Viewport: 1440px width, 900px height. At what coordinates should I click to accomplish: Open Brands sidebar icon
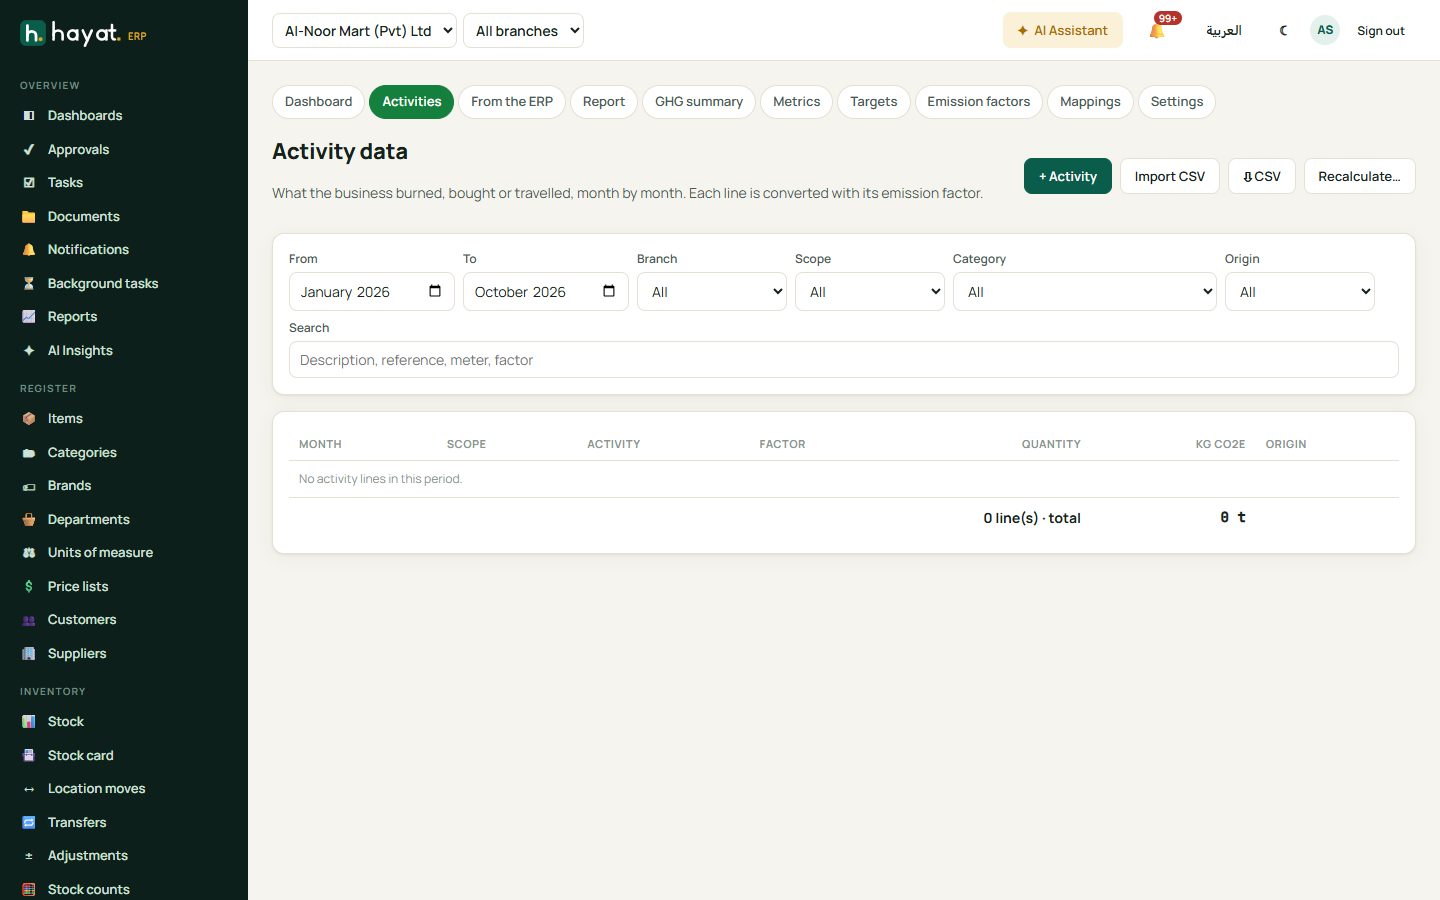[29, 486]
